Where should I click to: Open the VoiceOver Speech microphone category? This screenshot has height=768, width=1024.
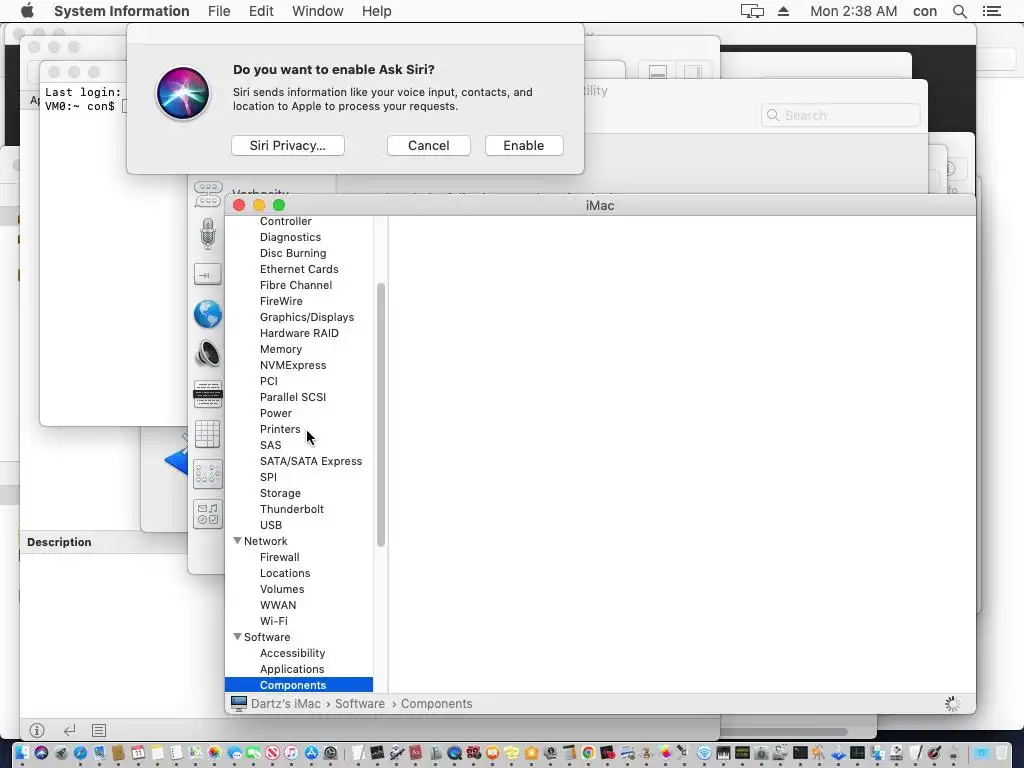208,234
